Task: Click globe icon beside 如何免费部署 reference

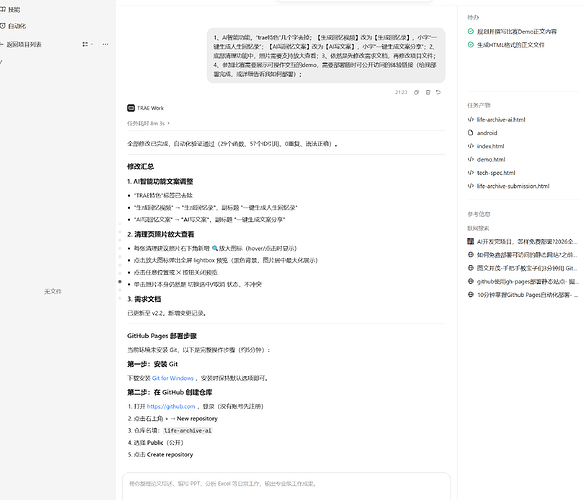Action: pyautogui.click(x=471, y=255)
